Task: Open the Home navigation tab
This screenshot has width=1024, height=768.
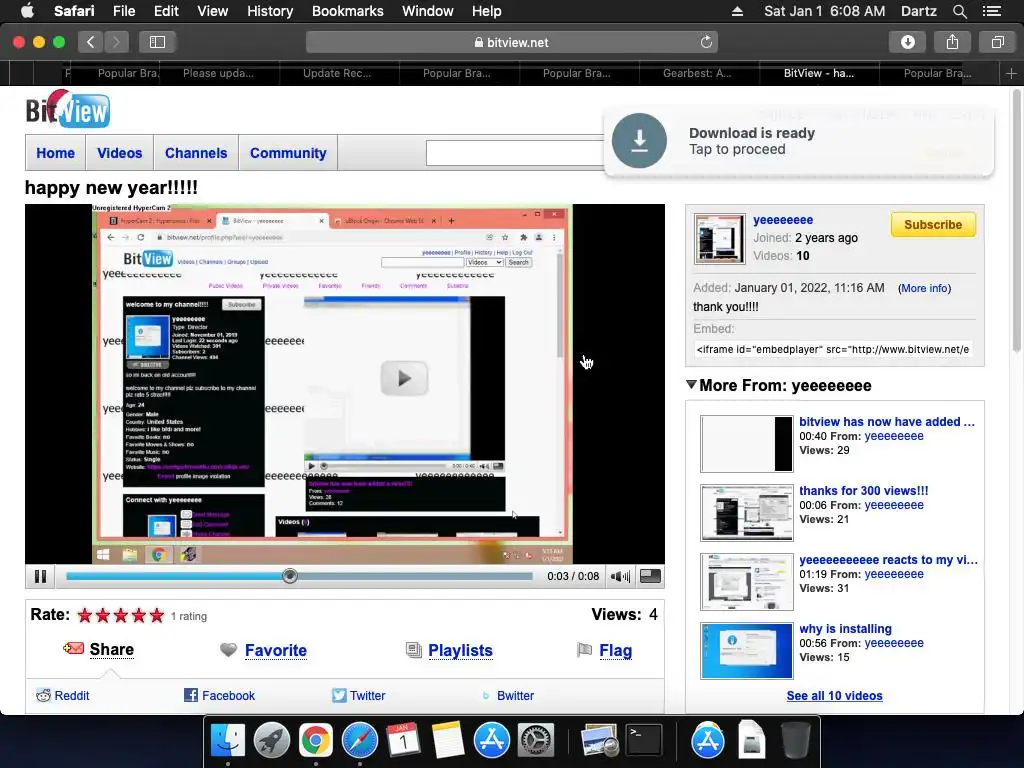Action: click(x=56, y=153)
